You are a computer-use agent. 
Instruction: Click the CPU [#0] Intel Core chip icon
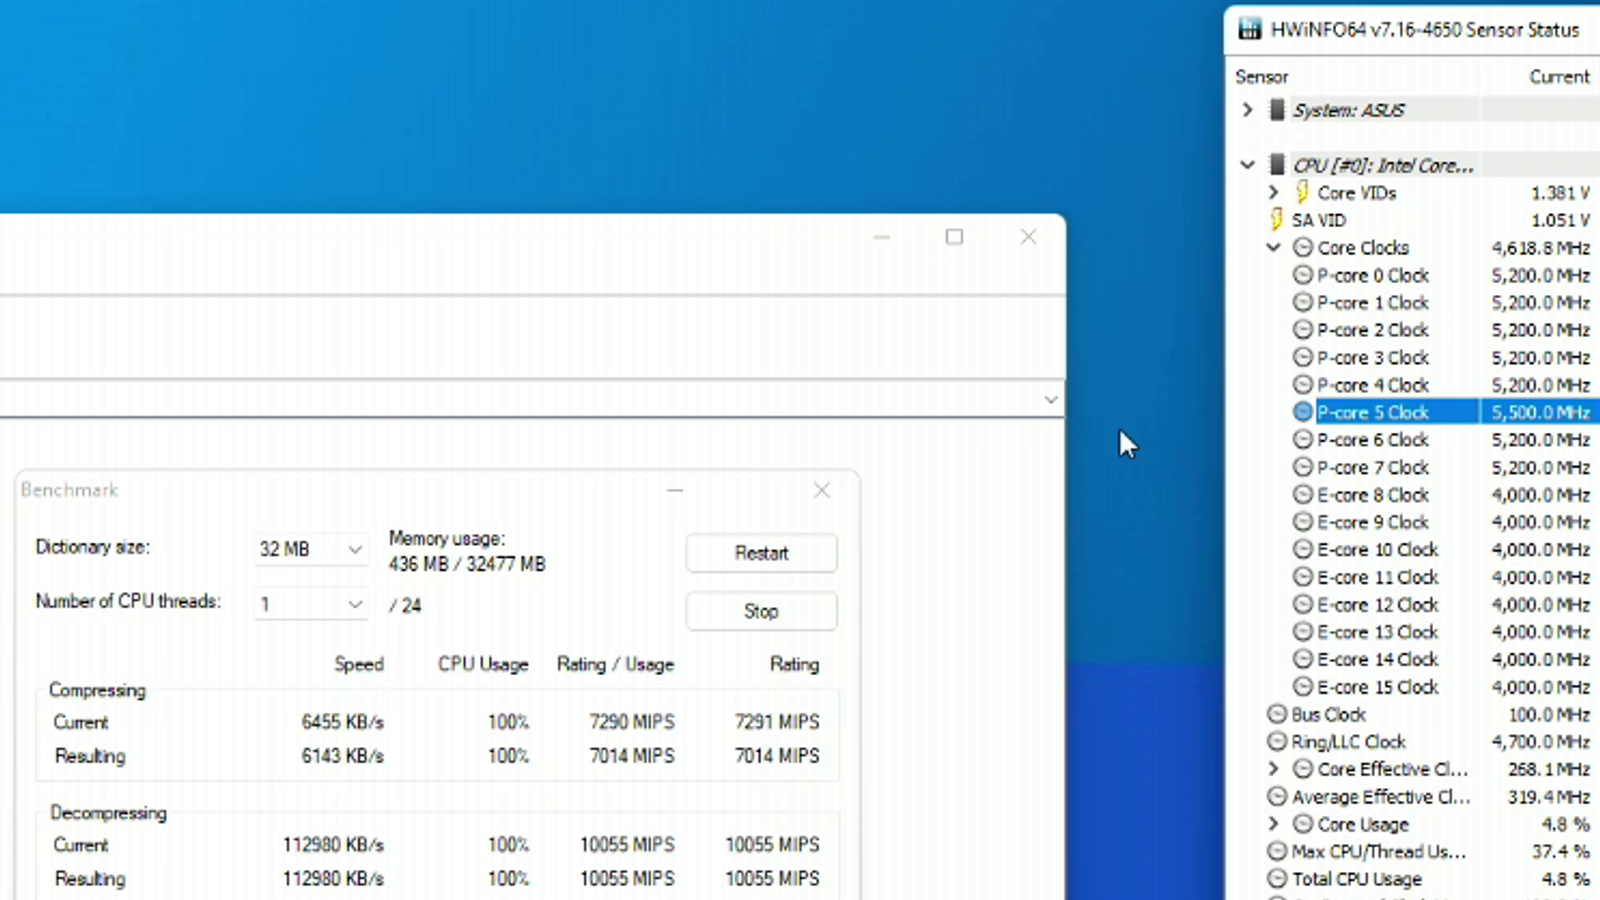point(1277,164)
